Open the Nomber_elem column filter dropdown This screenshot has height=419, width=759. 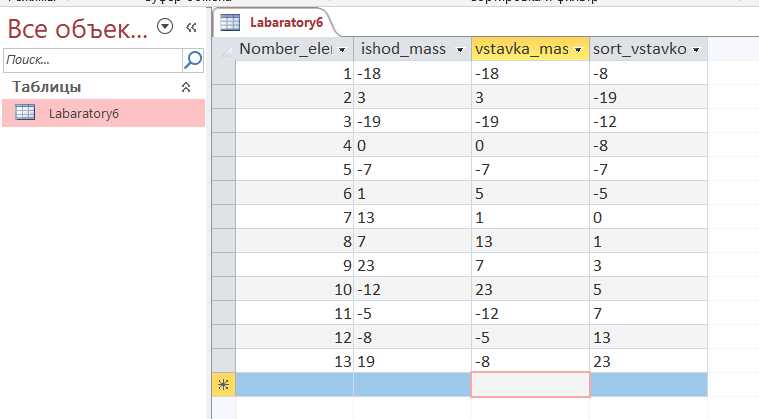tap(342, 49)
